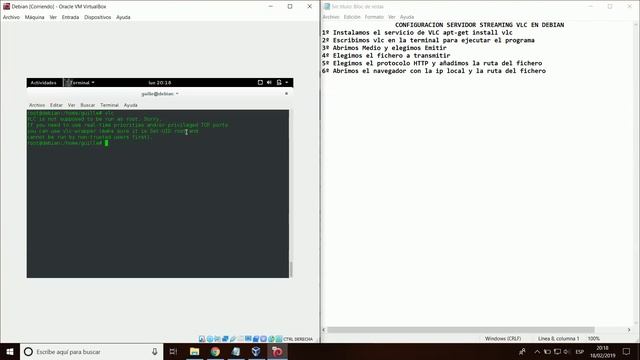Click line 4º Elegimos el fichero a transmitir

pos(386,56)
